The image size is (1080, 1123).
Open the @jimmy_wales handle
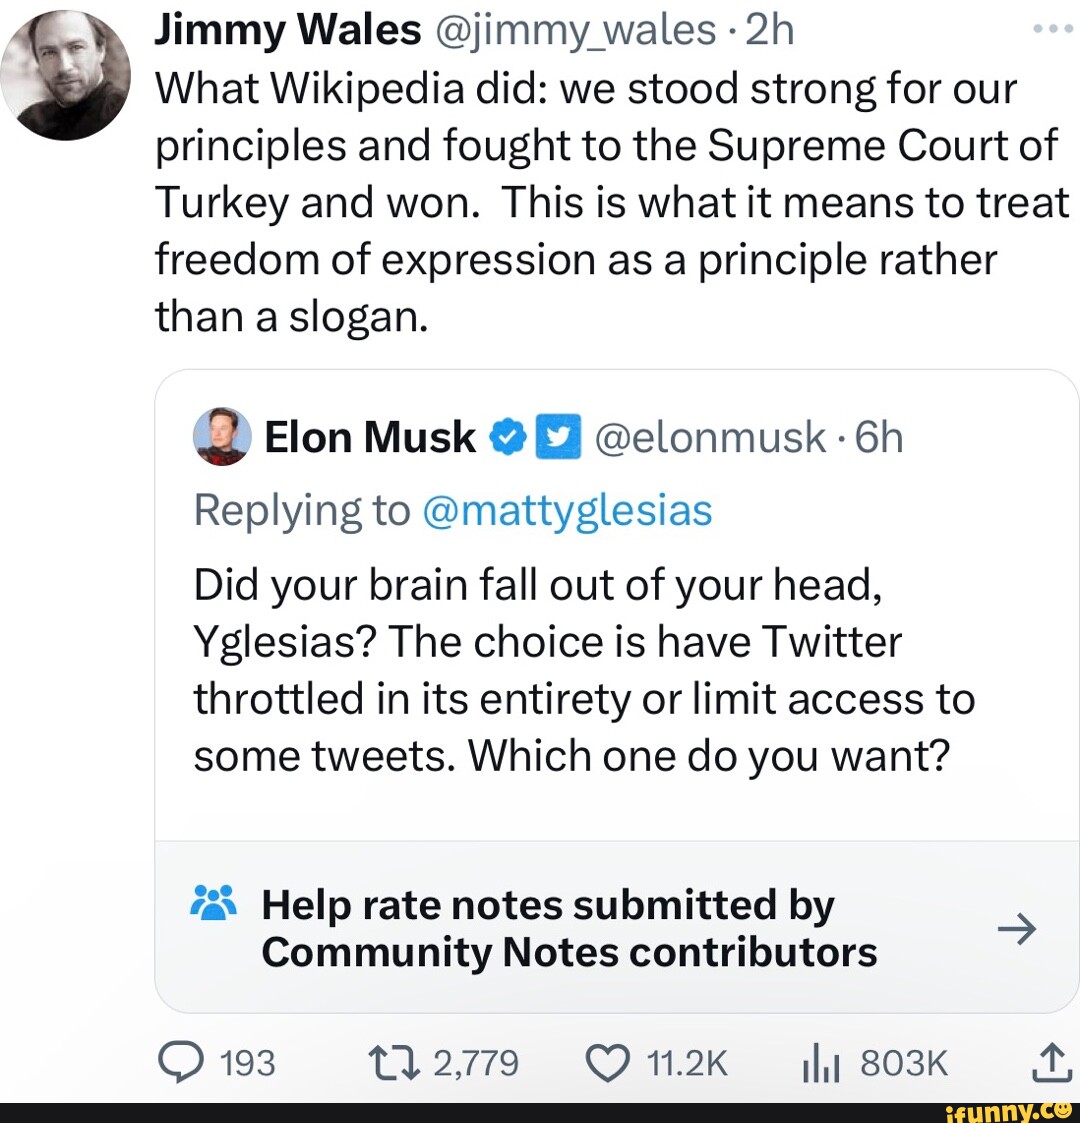click(x=577, y=31)
